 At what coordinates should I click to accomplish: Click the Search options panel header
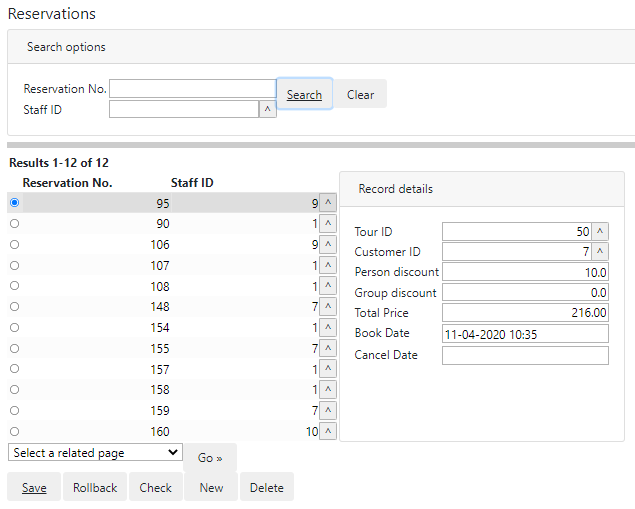coord(321,47)
